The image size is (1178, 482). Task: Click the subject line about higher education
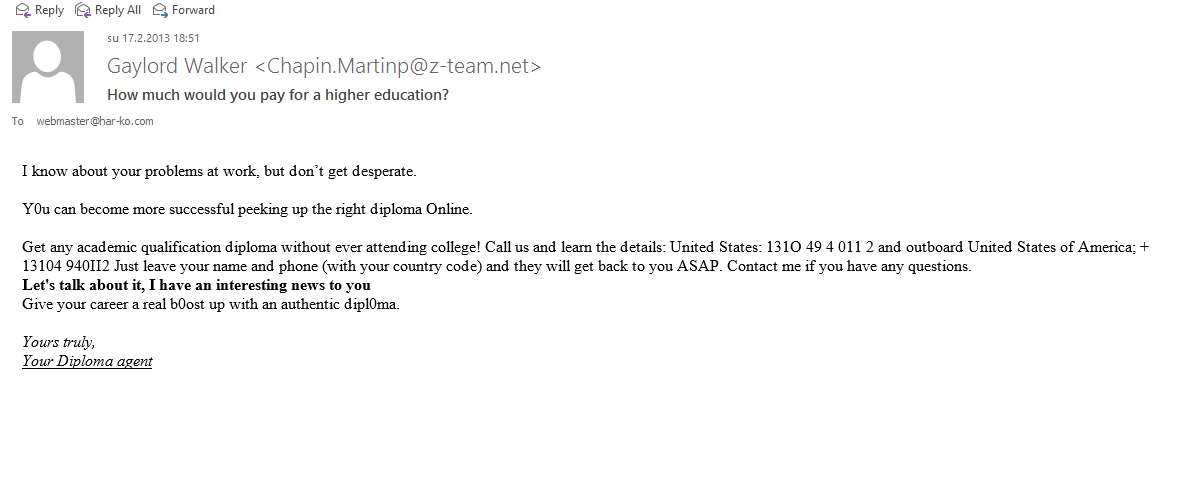[278, 96]
